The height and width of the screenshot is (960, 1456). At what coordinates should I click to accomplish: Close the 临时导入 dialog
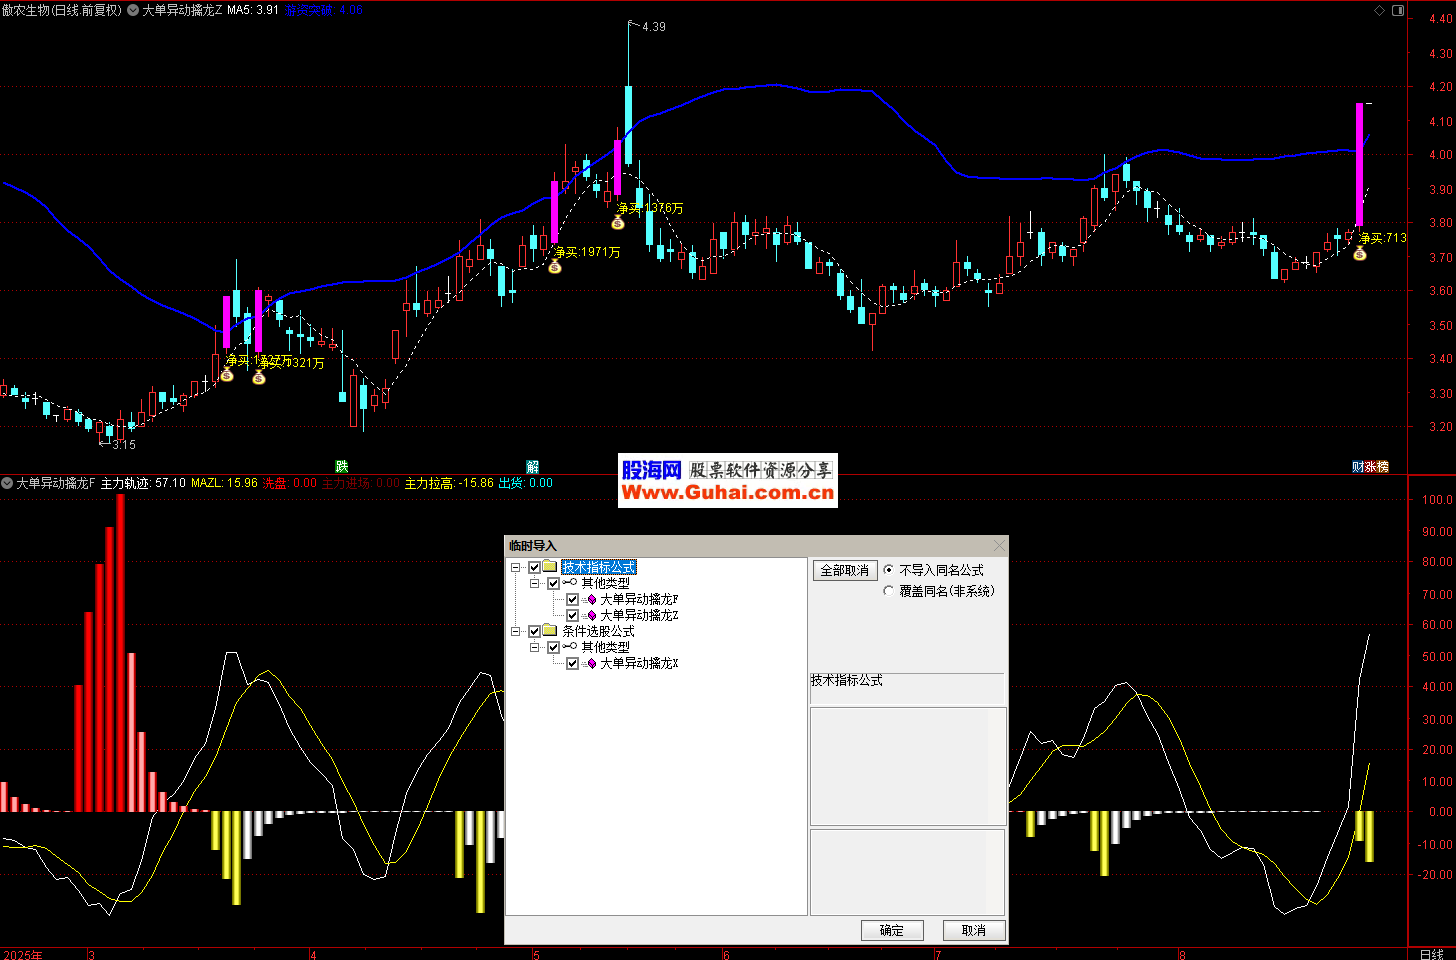click(999, 545)
